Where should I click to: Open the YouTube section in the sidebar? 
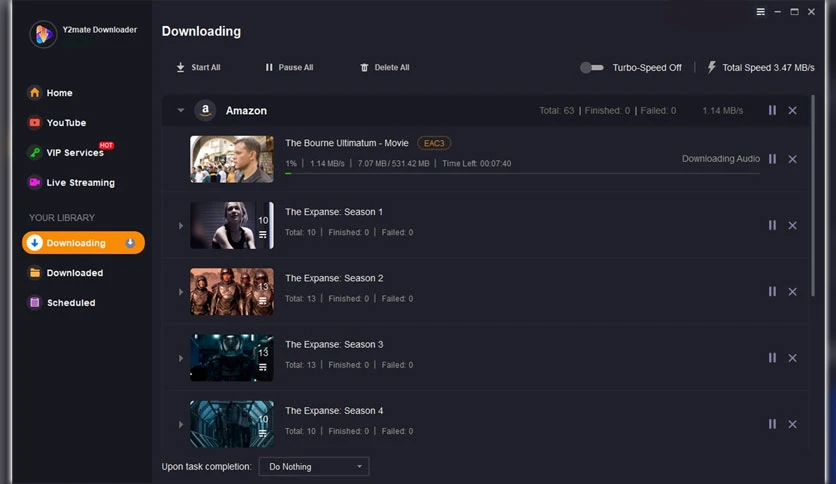click(x=57, y=123)
